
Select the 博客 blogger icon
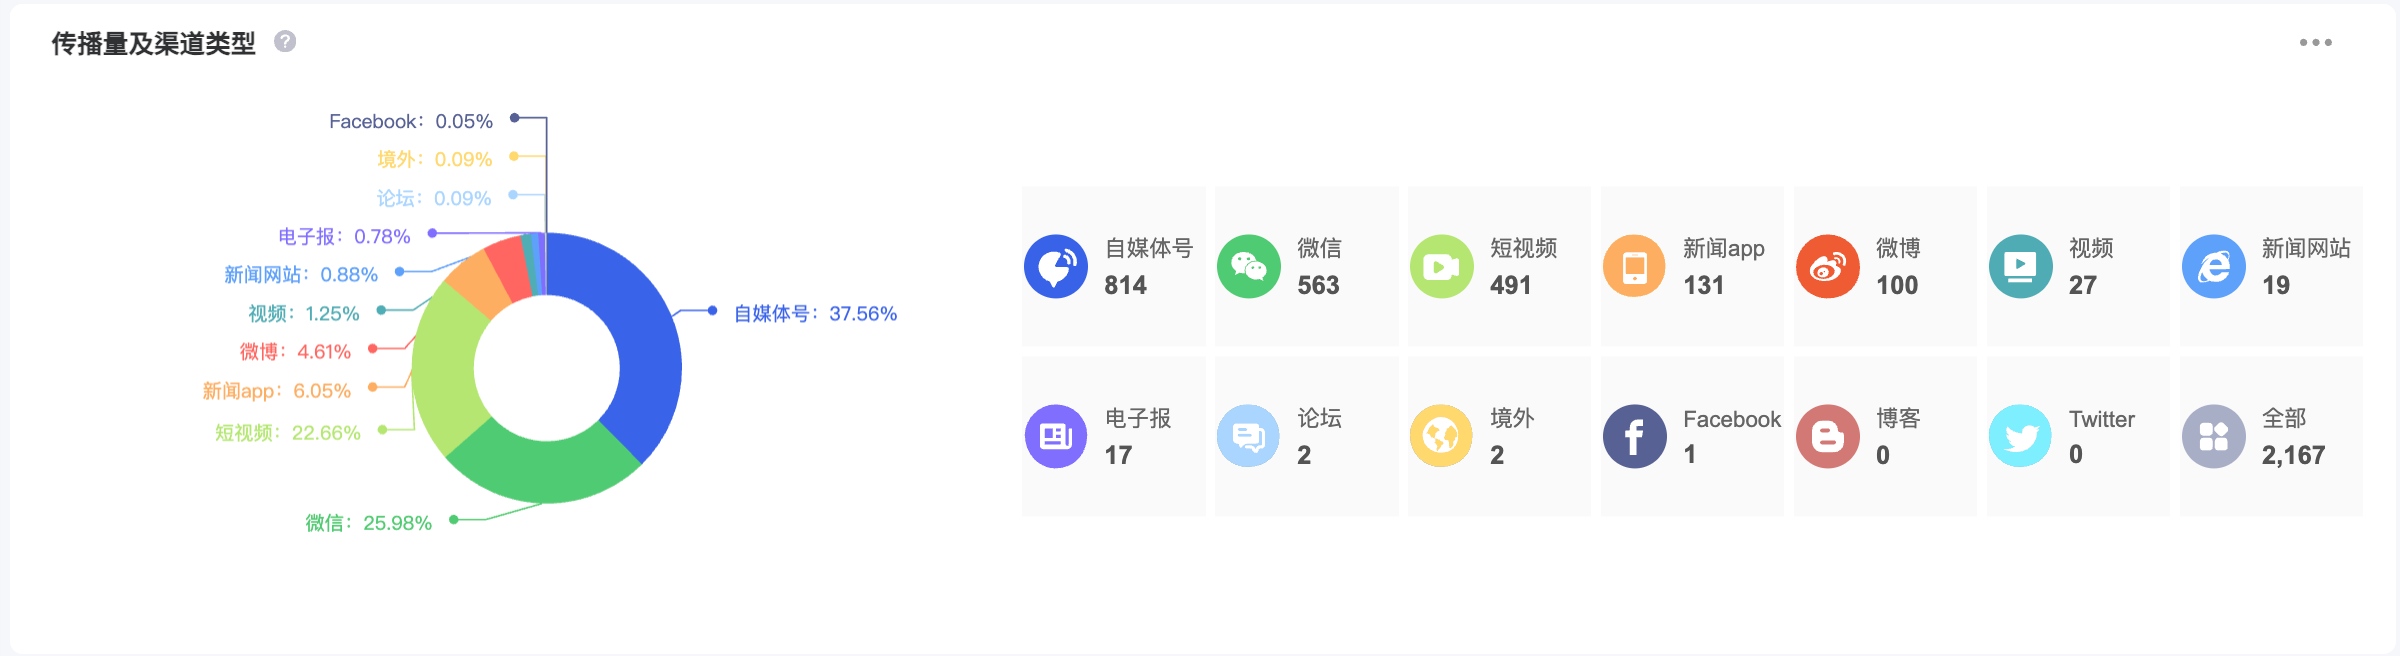[x=1828, y=436]
